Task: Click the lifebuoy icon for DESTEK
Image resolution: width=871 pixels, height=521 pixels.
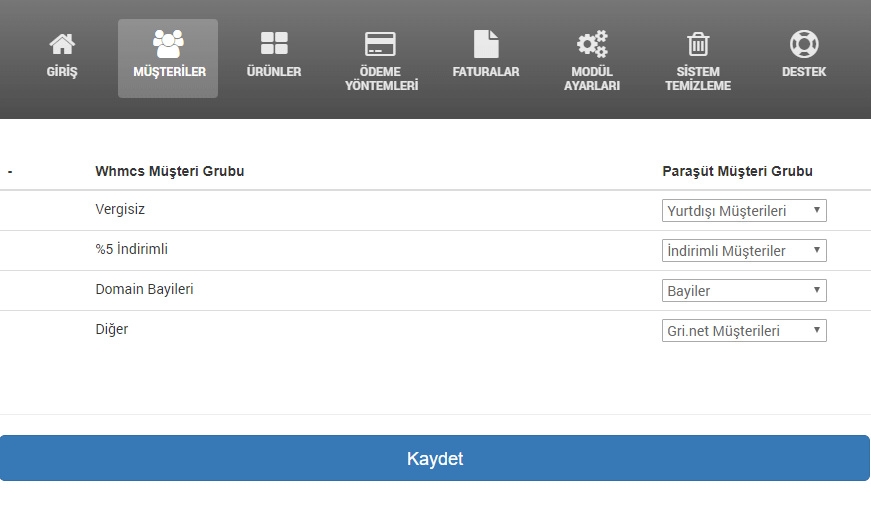Action: (x=804, y=44)
